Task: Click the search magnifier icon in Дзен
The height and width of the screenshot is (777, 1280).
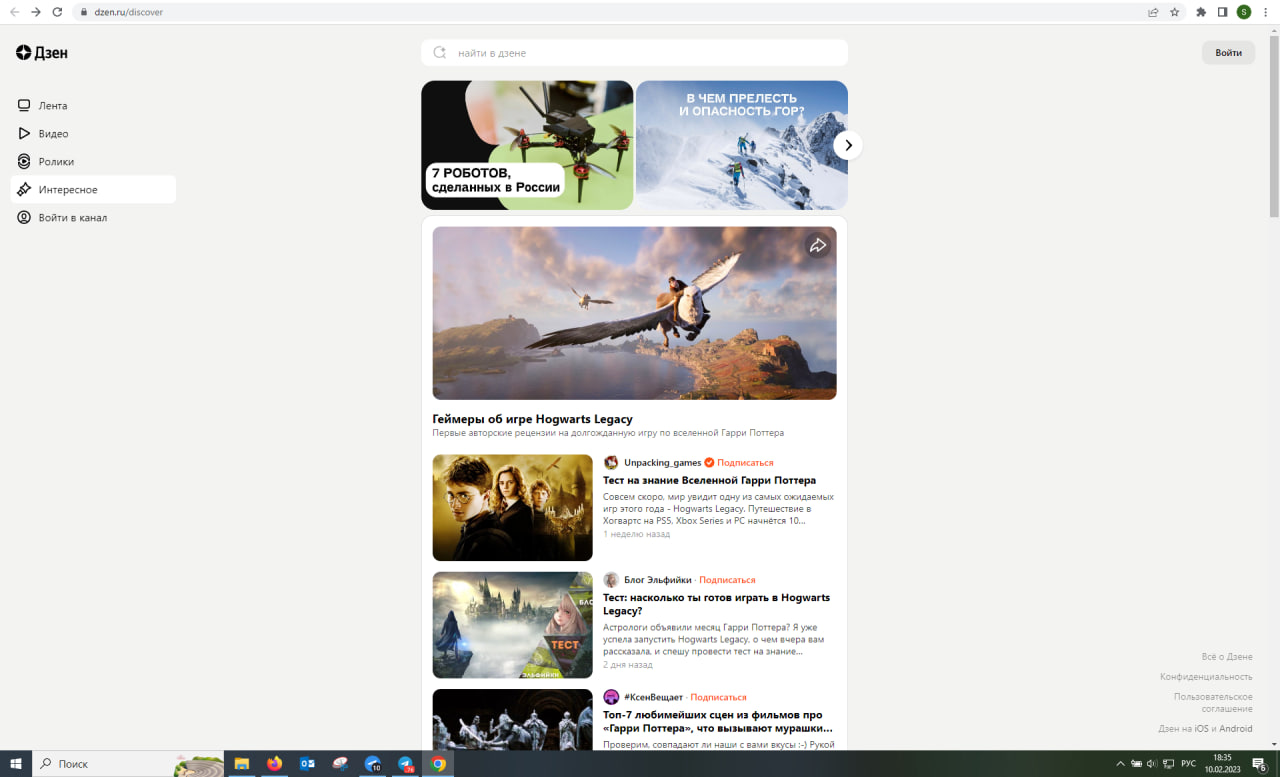Action: (x=439, y=52)
